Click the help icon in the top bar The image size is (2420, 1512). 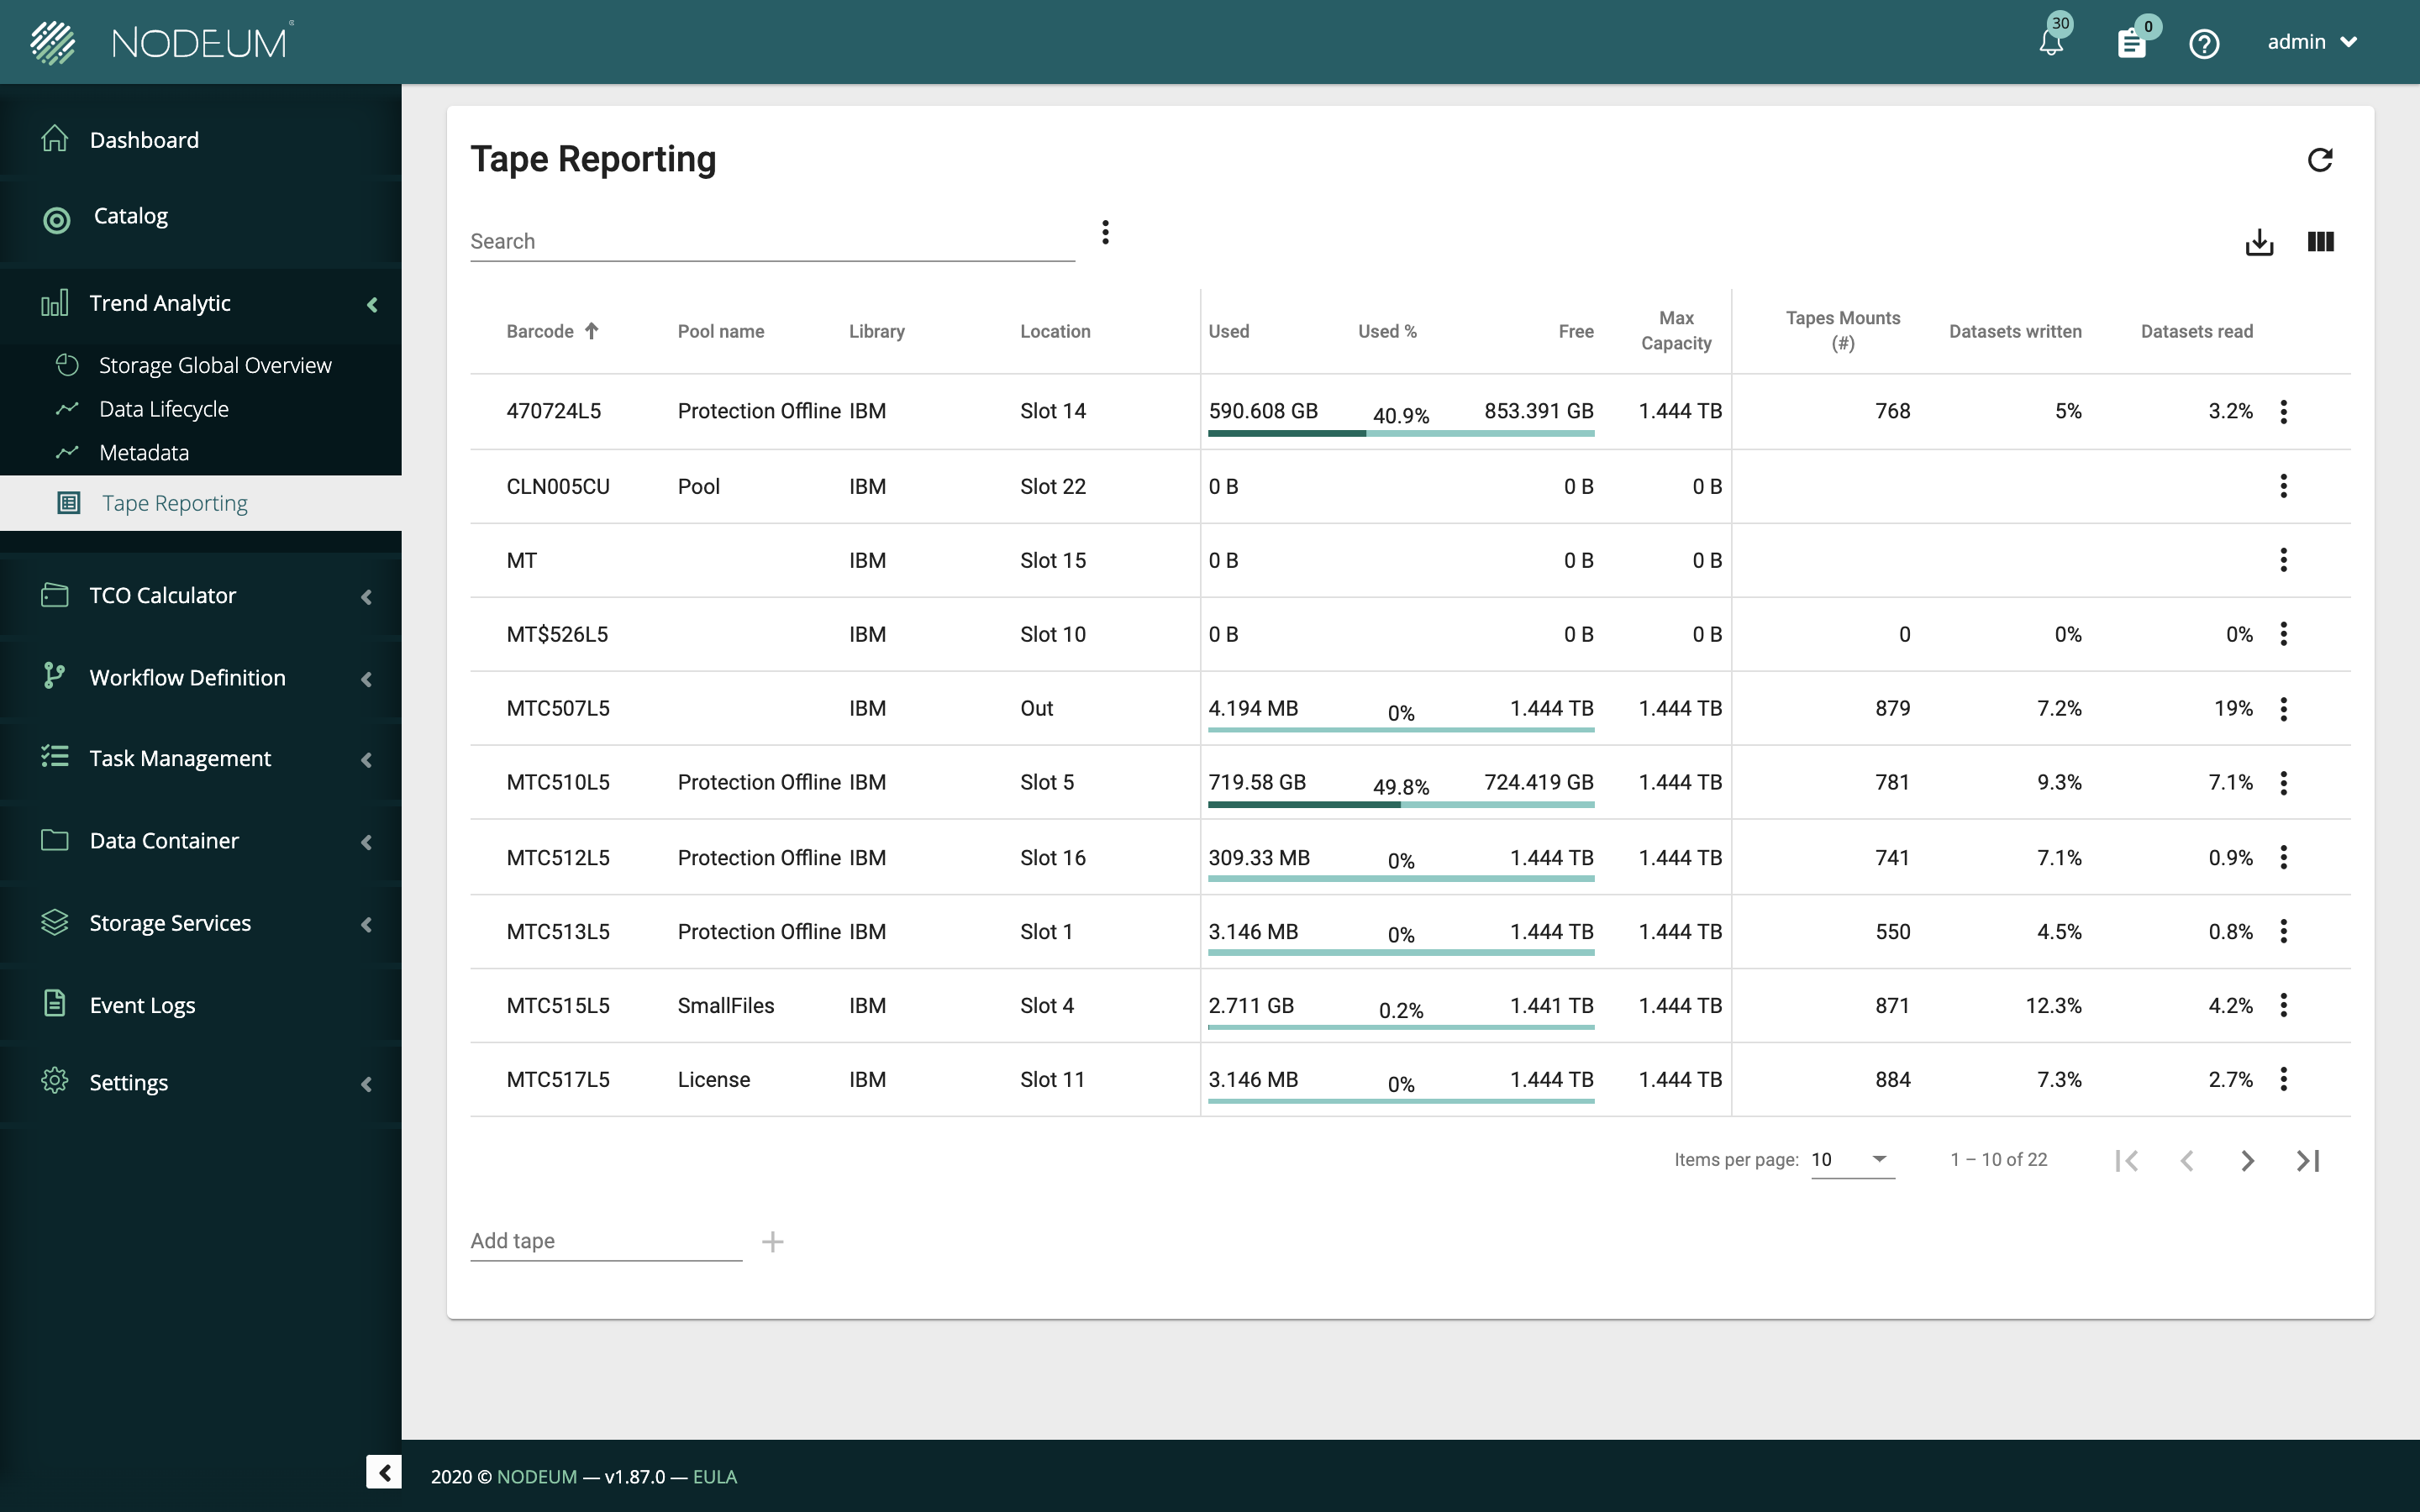pos(2204,43)
